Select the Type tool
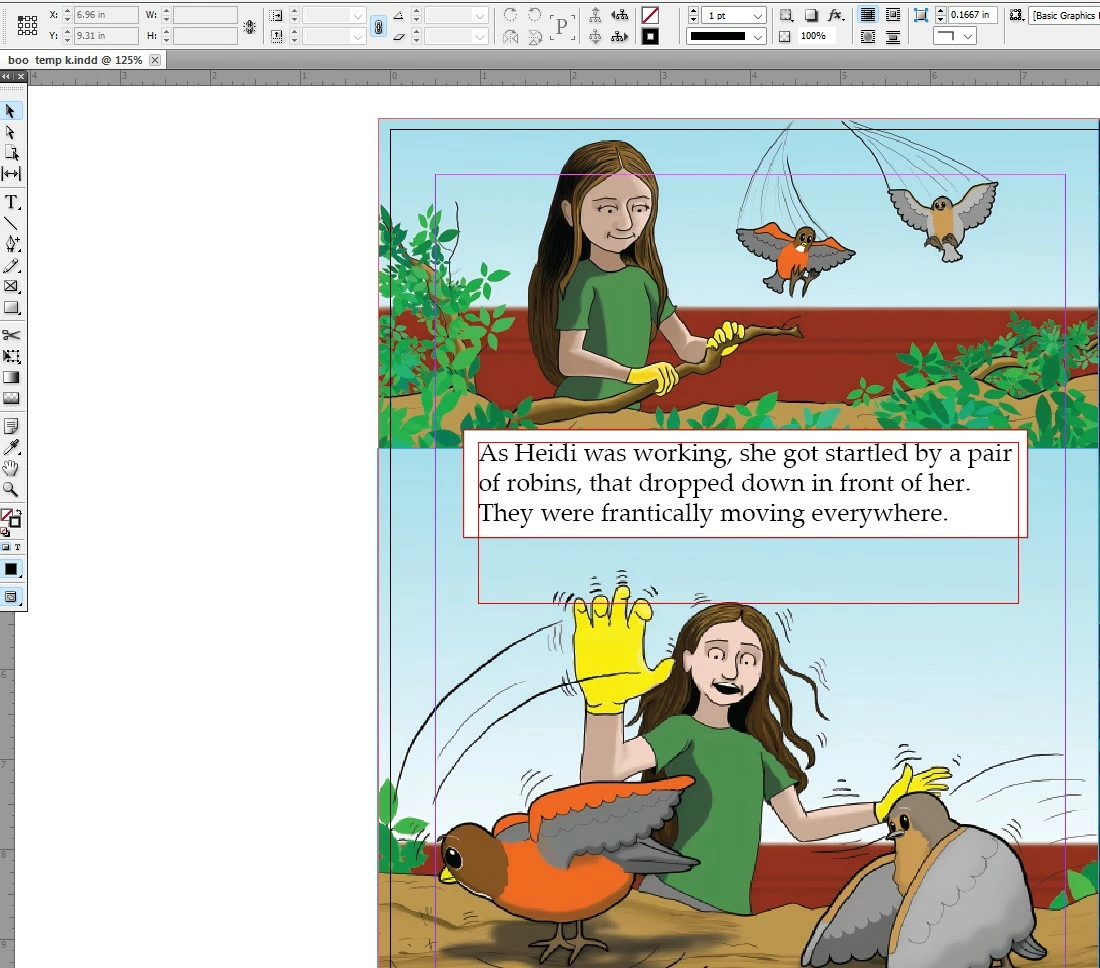Viewport: 1100px width, 968px height. click(x=11, y=202)
